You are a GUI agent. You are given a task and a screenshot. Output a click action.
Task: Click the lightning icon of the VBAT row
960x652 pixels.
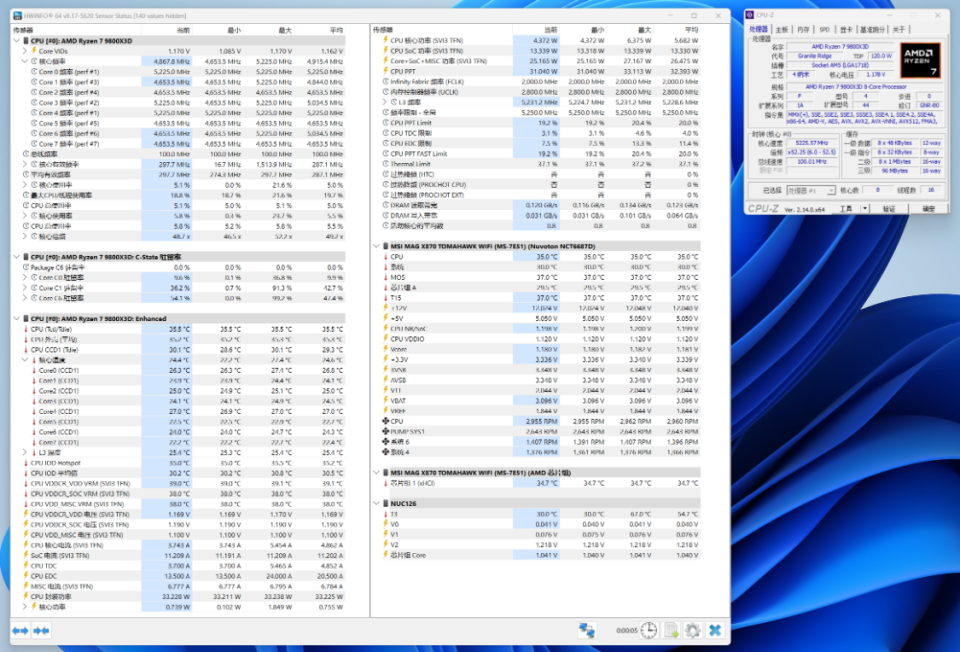coord(386,400)
